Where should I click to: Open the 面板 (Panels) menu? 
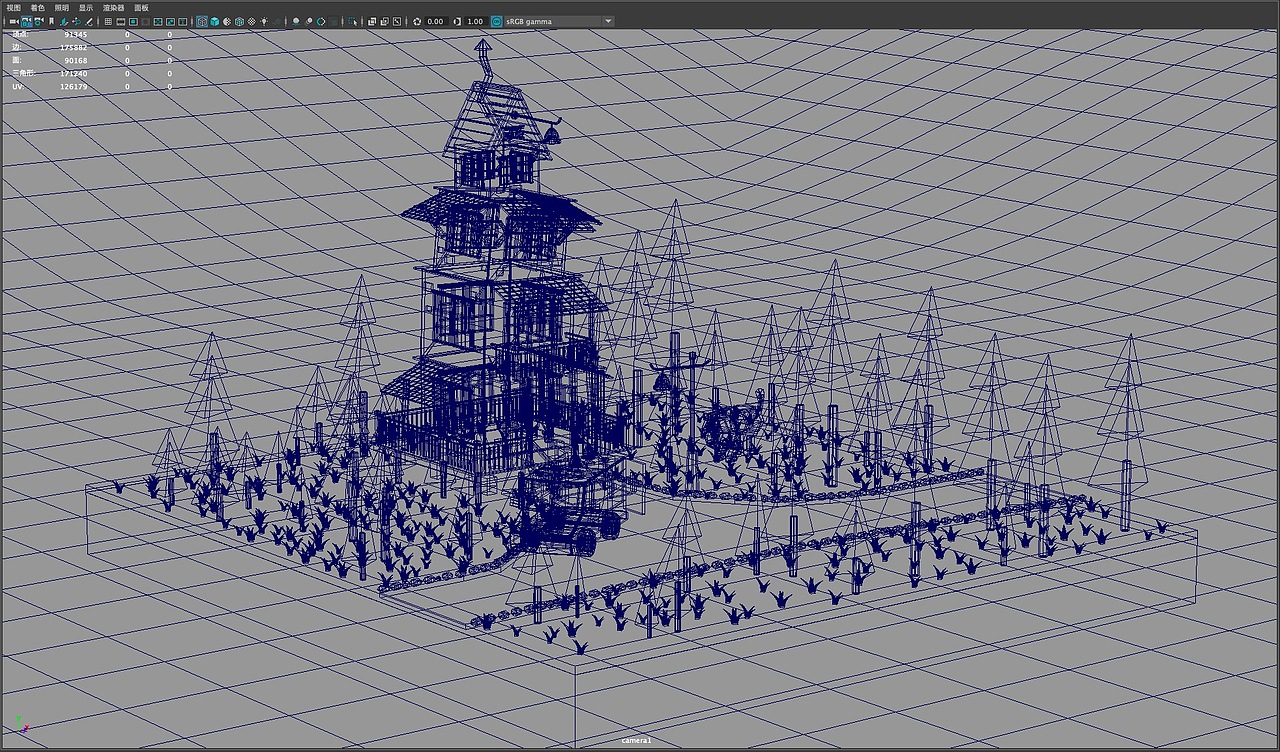click(x=141, y=7)
